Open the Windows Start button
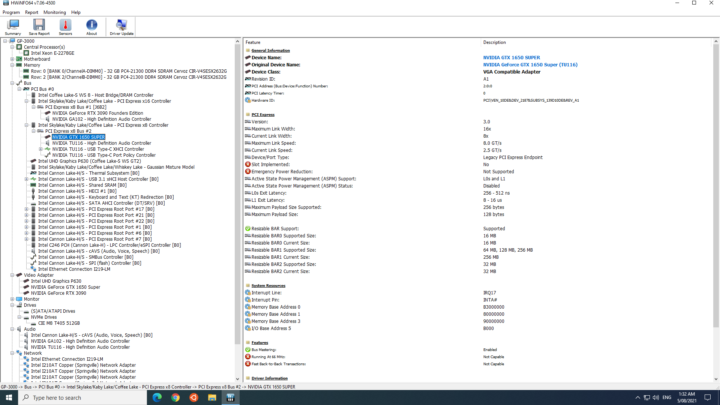This screenshot has width=720, height=405. tap(9, 398)
